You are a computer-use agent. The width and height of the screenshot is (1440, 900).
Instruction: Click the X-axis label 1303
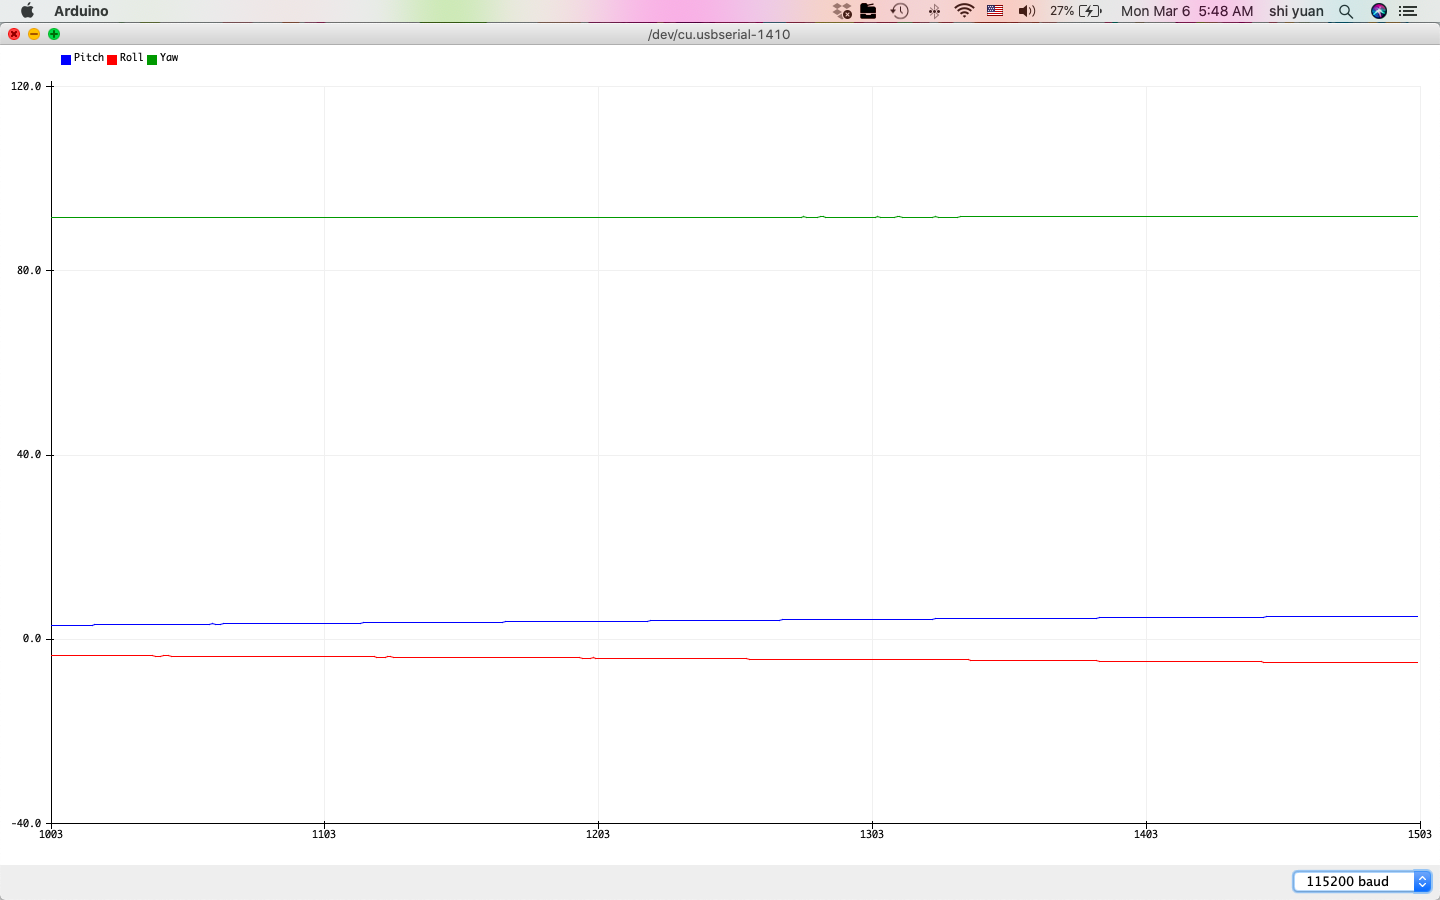pos(872,834)
